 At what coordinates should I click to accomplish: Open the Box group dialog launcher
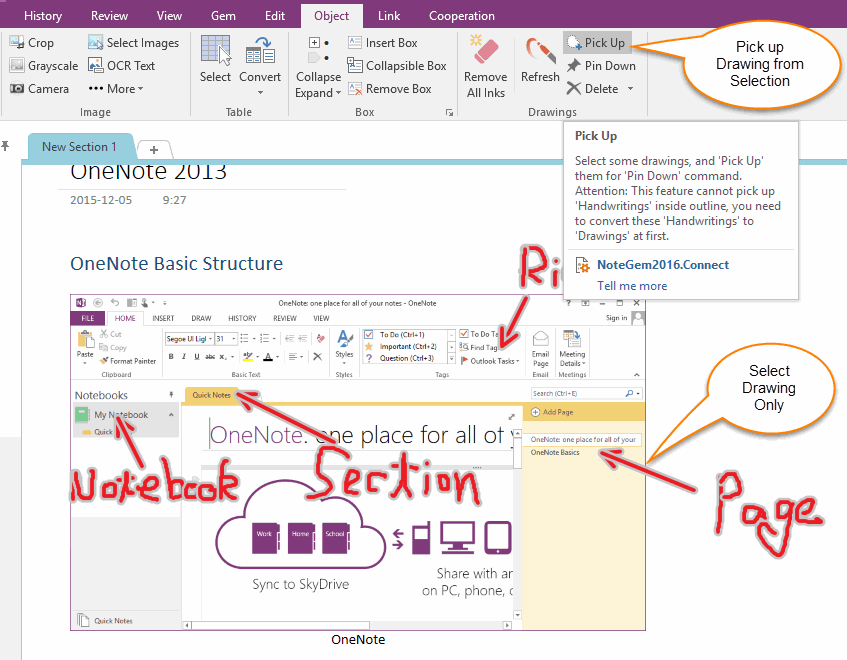(x=449, y=112)
